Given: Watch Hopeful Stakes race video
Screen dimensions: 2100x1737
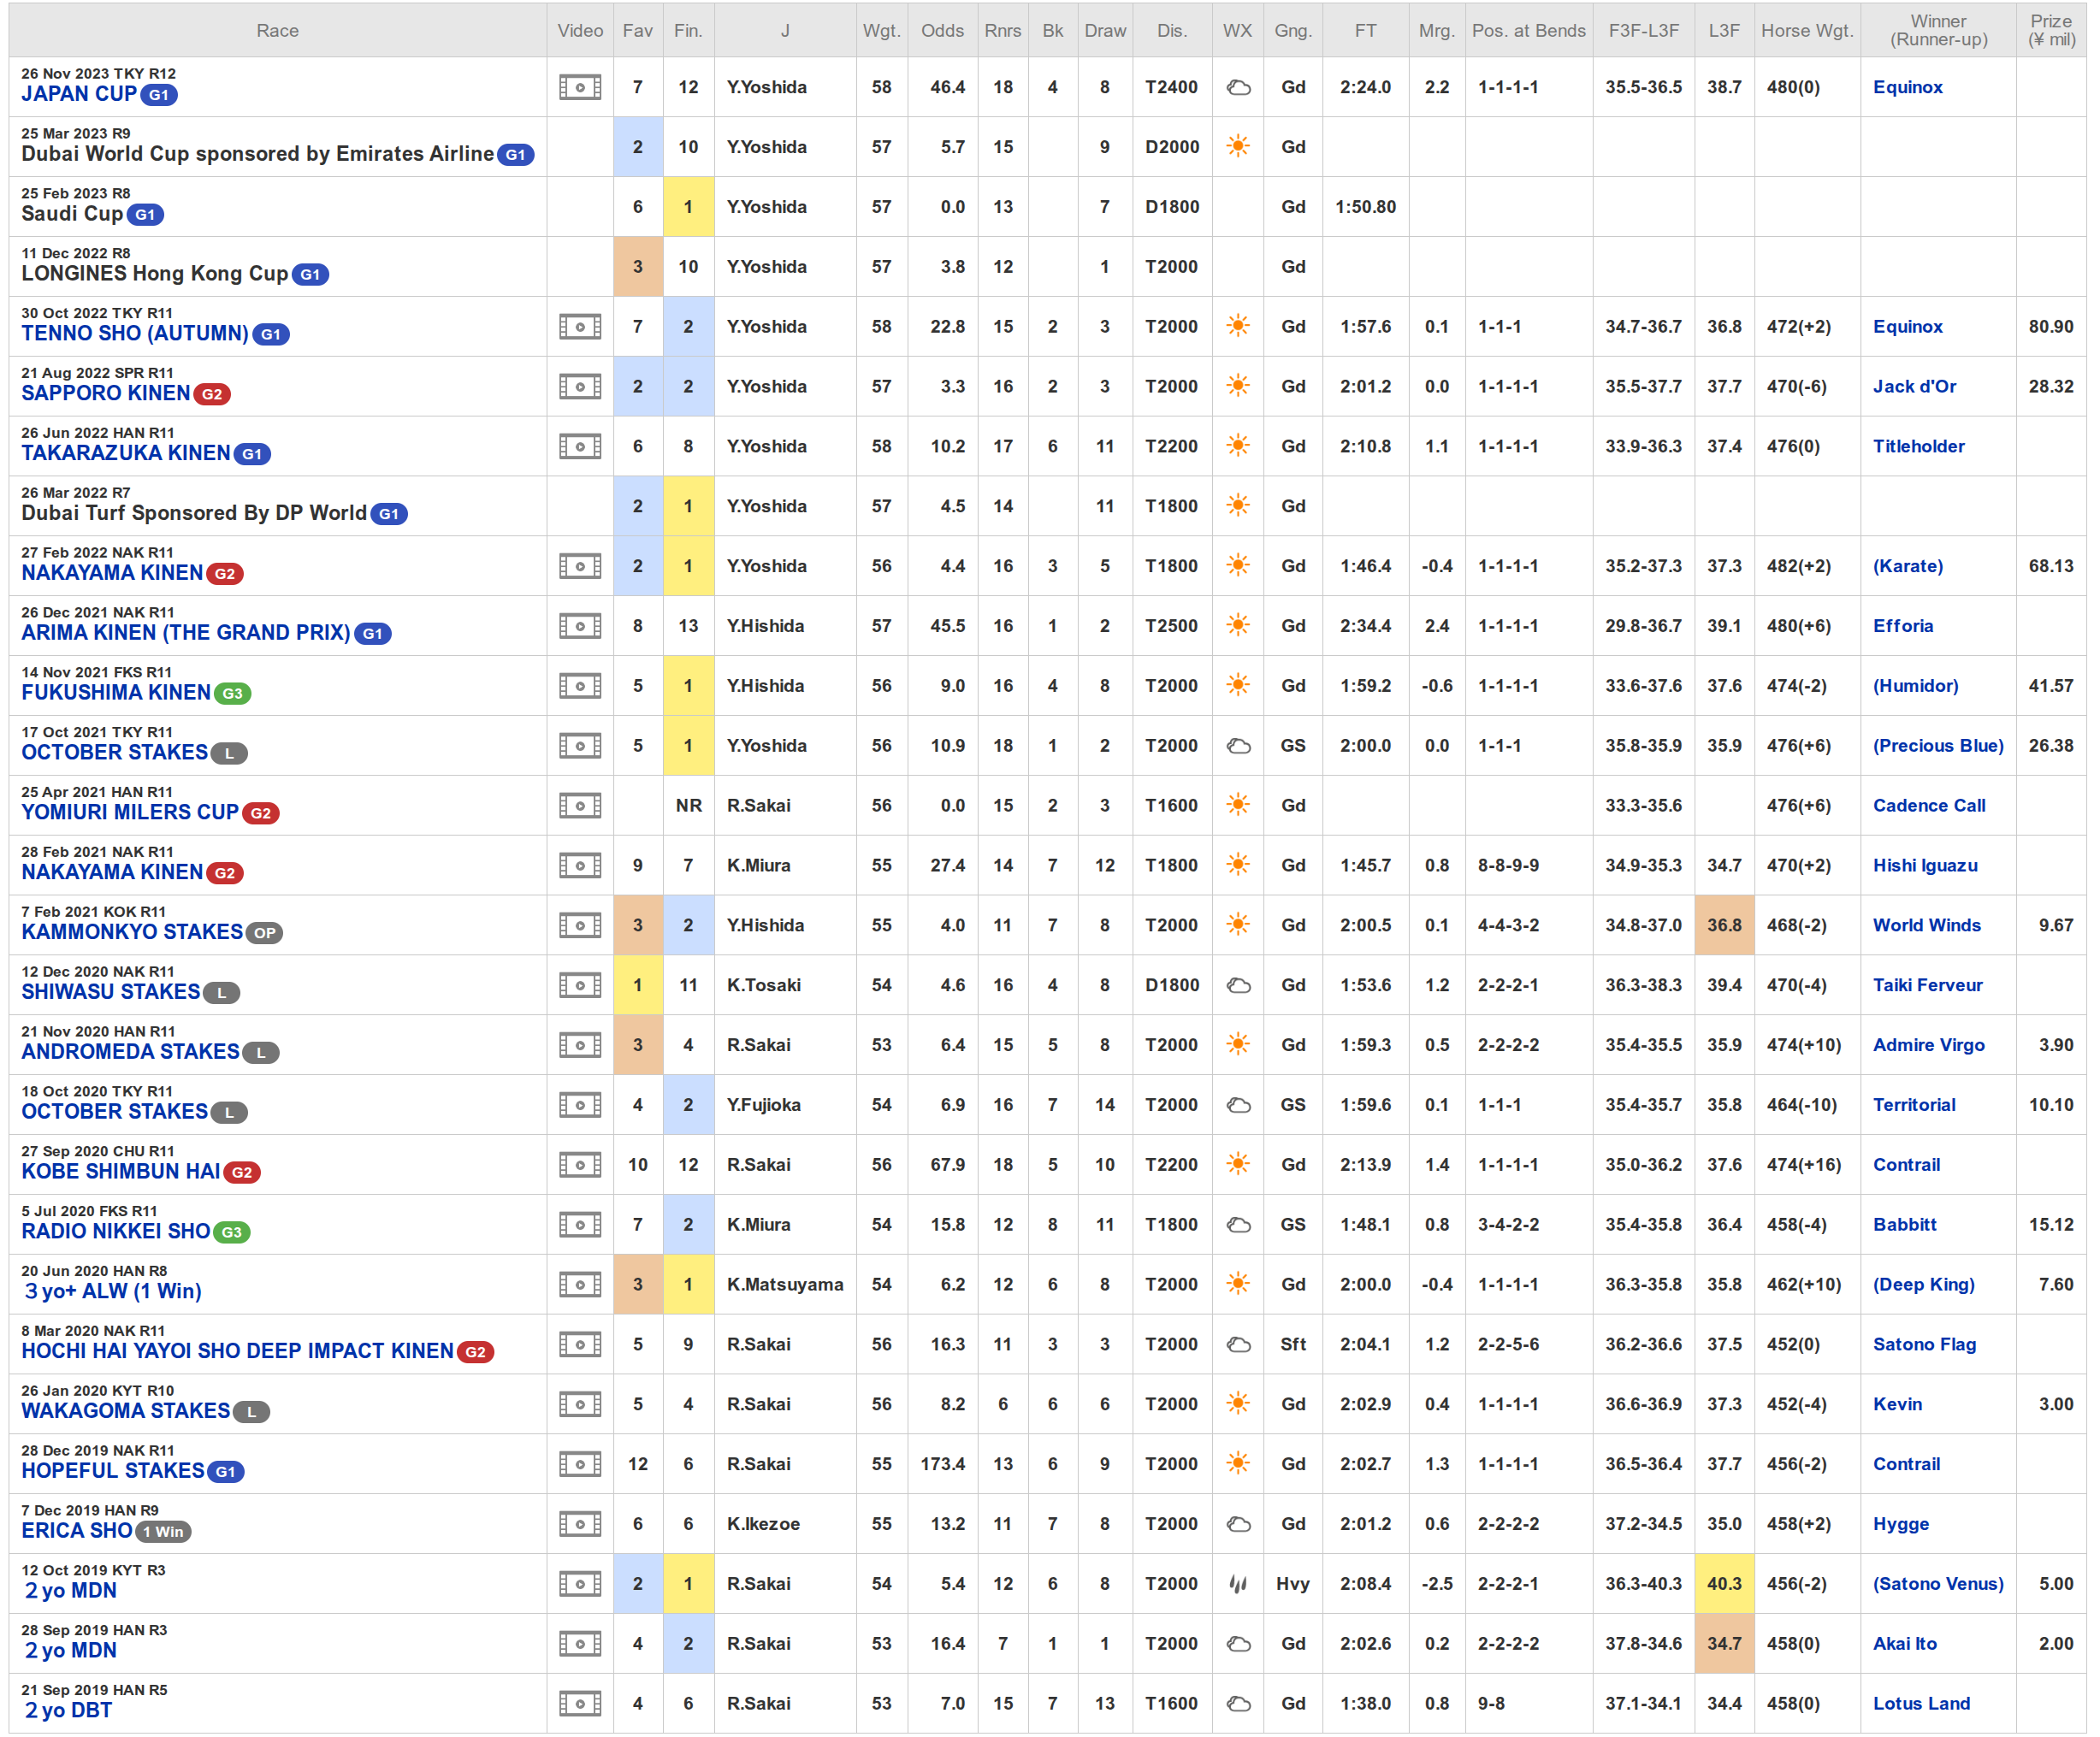Looking at the screenshot, I should pyautogui.click(x=579, y=1464).
